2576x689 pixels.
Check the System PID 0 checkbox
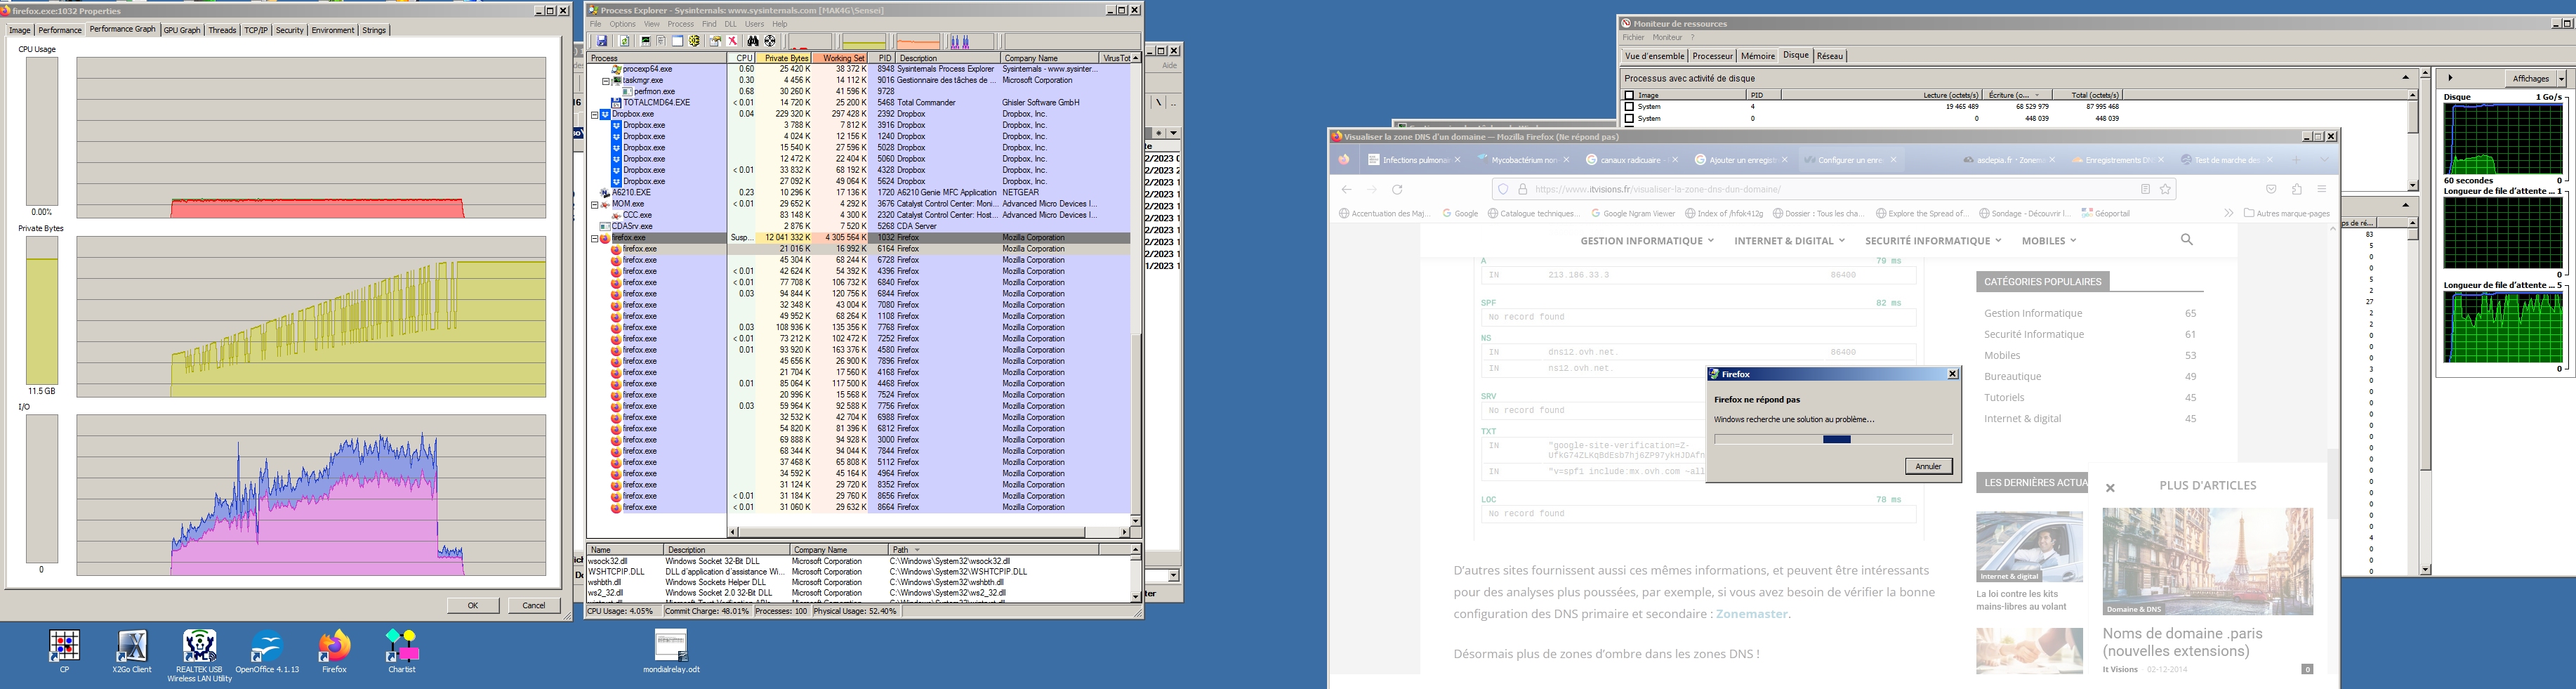[x=1629, y=118]
